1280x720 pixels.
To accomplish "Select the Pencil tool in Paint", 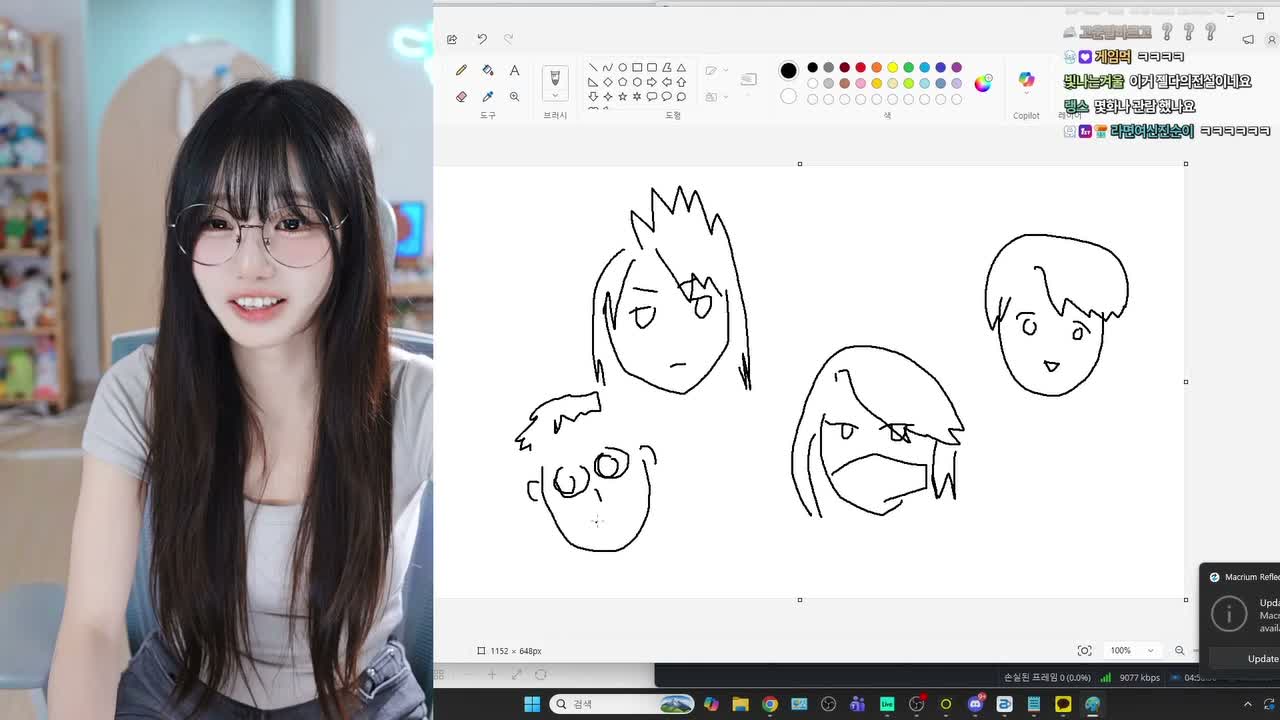I will 461,70.
